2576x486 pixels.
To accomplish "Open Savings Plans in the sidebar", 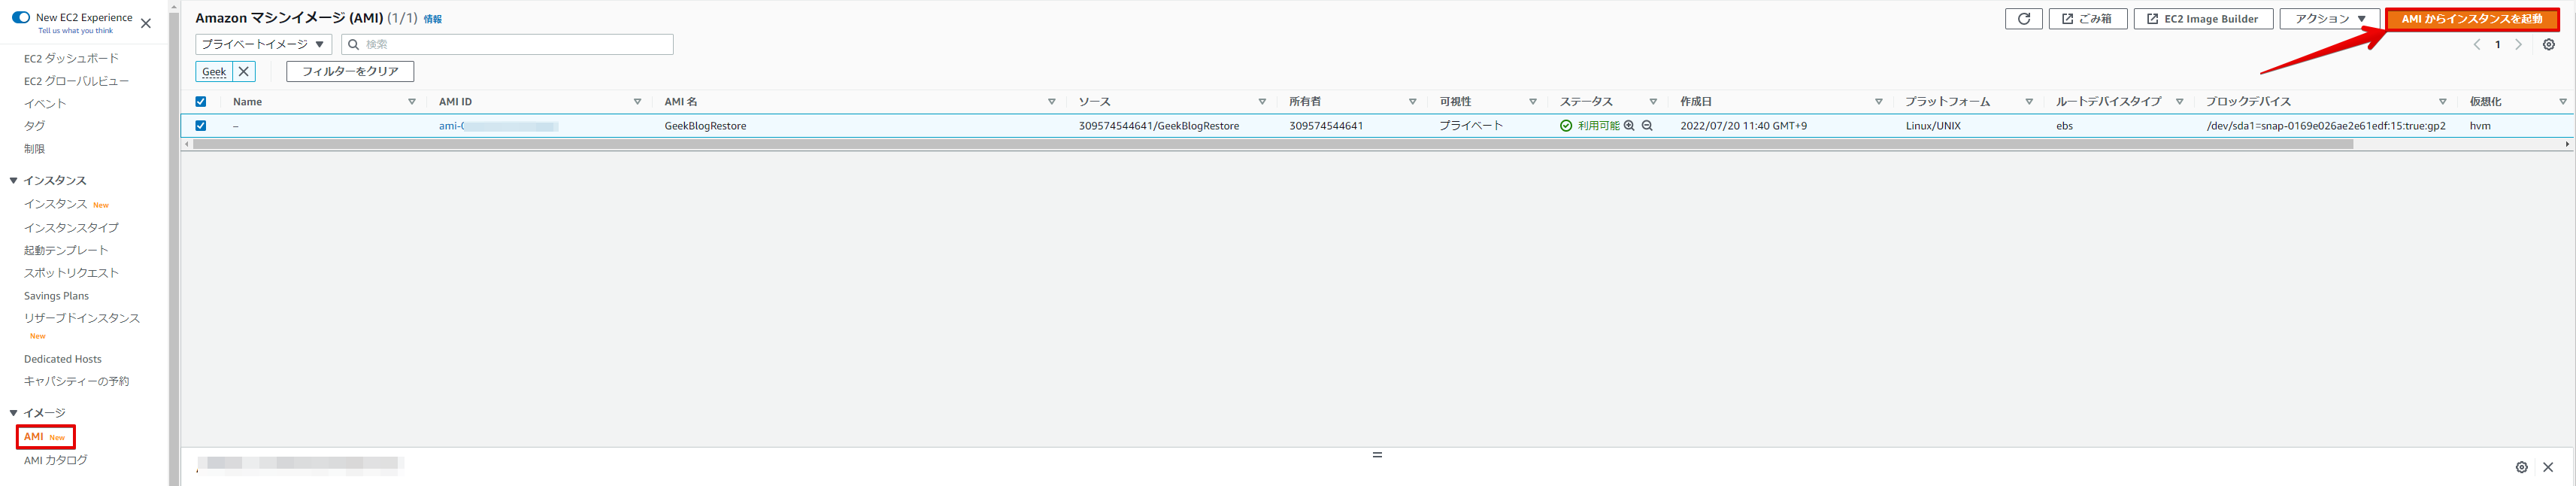I will click(56, 296).
